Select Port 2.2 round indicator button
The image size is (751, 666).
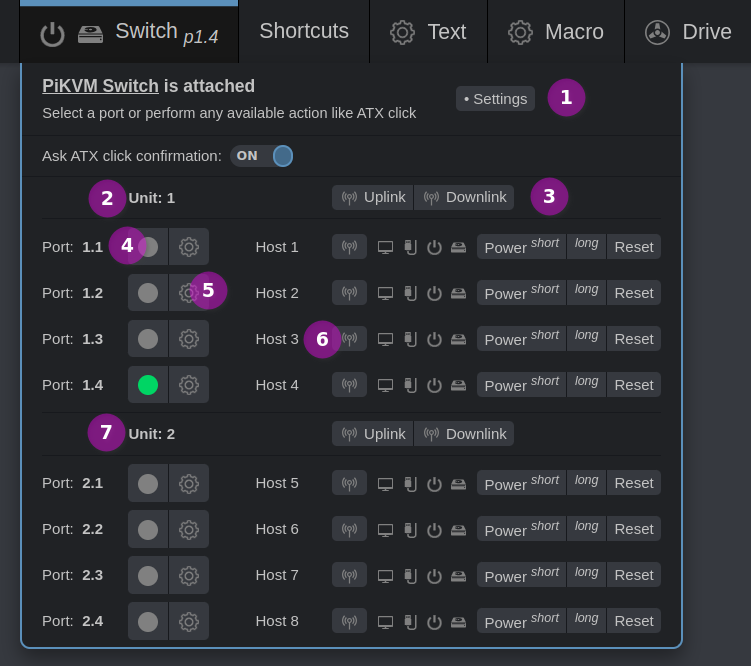click(x=148, y=529)
